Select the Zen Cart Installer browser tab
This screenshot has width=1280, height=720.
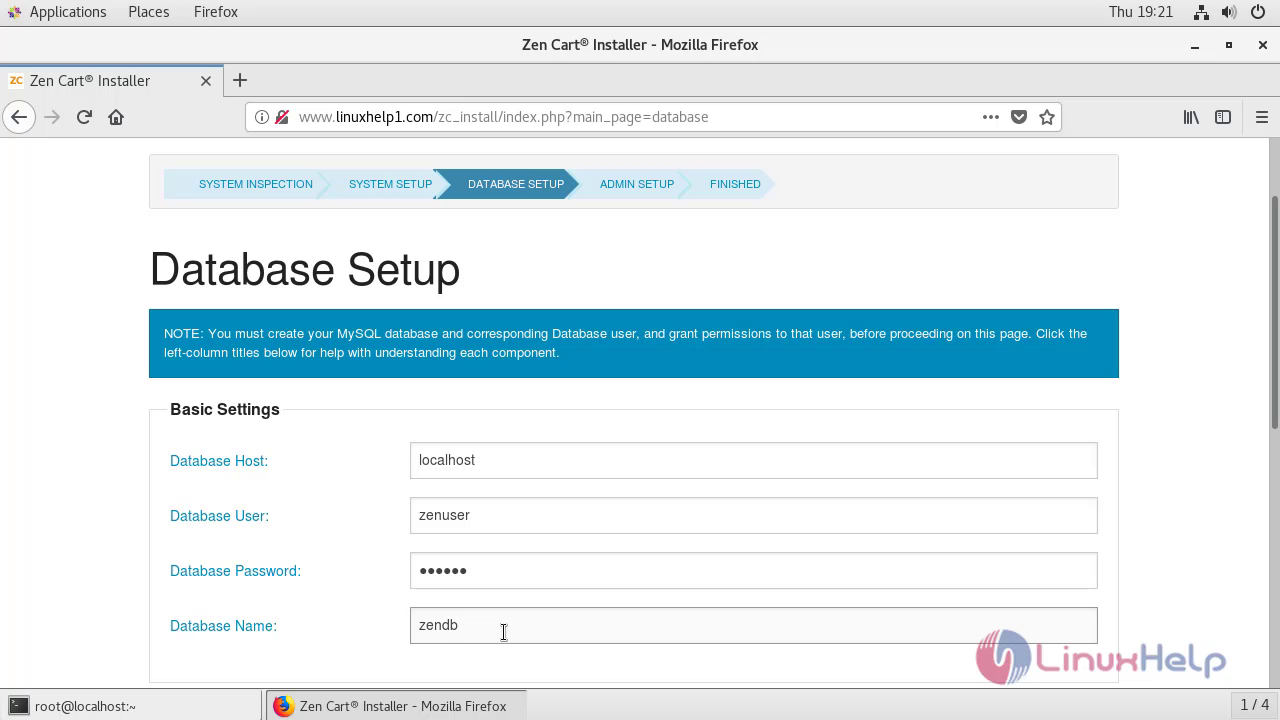tap(110, 81)
